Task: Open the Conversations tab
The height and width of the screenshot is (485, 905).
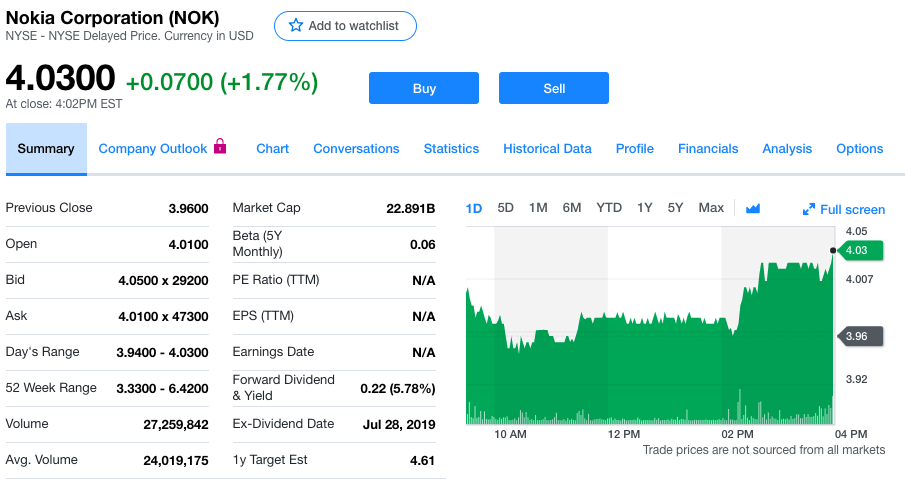Action: click(x=356, y=149)
